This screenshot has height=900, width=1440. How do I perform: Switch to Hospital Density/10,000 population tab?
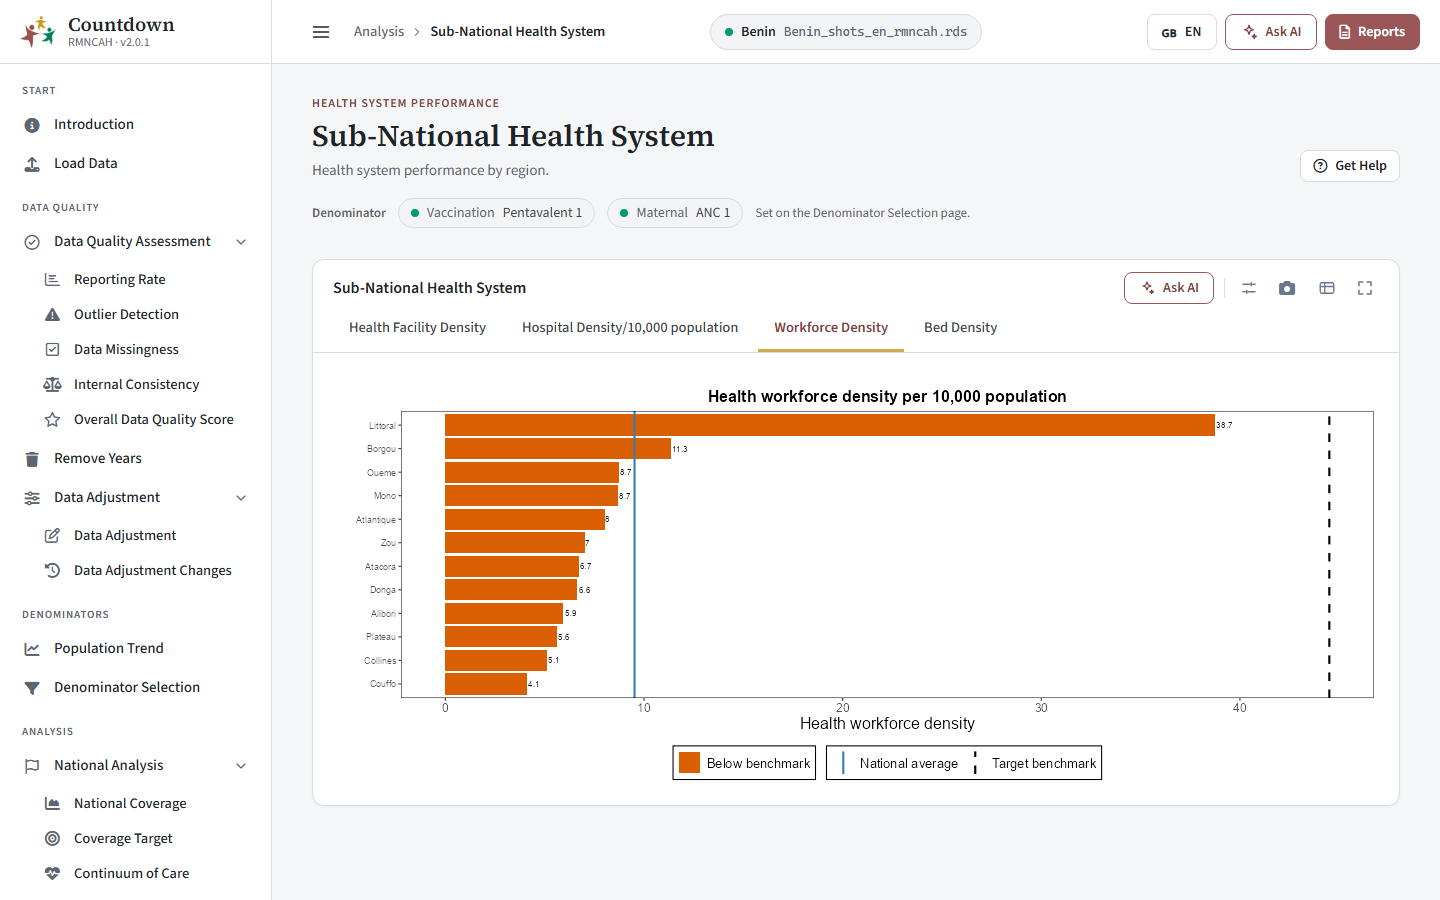(x=630, y=328)
